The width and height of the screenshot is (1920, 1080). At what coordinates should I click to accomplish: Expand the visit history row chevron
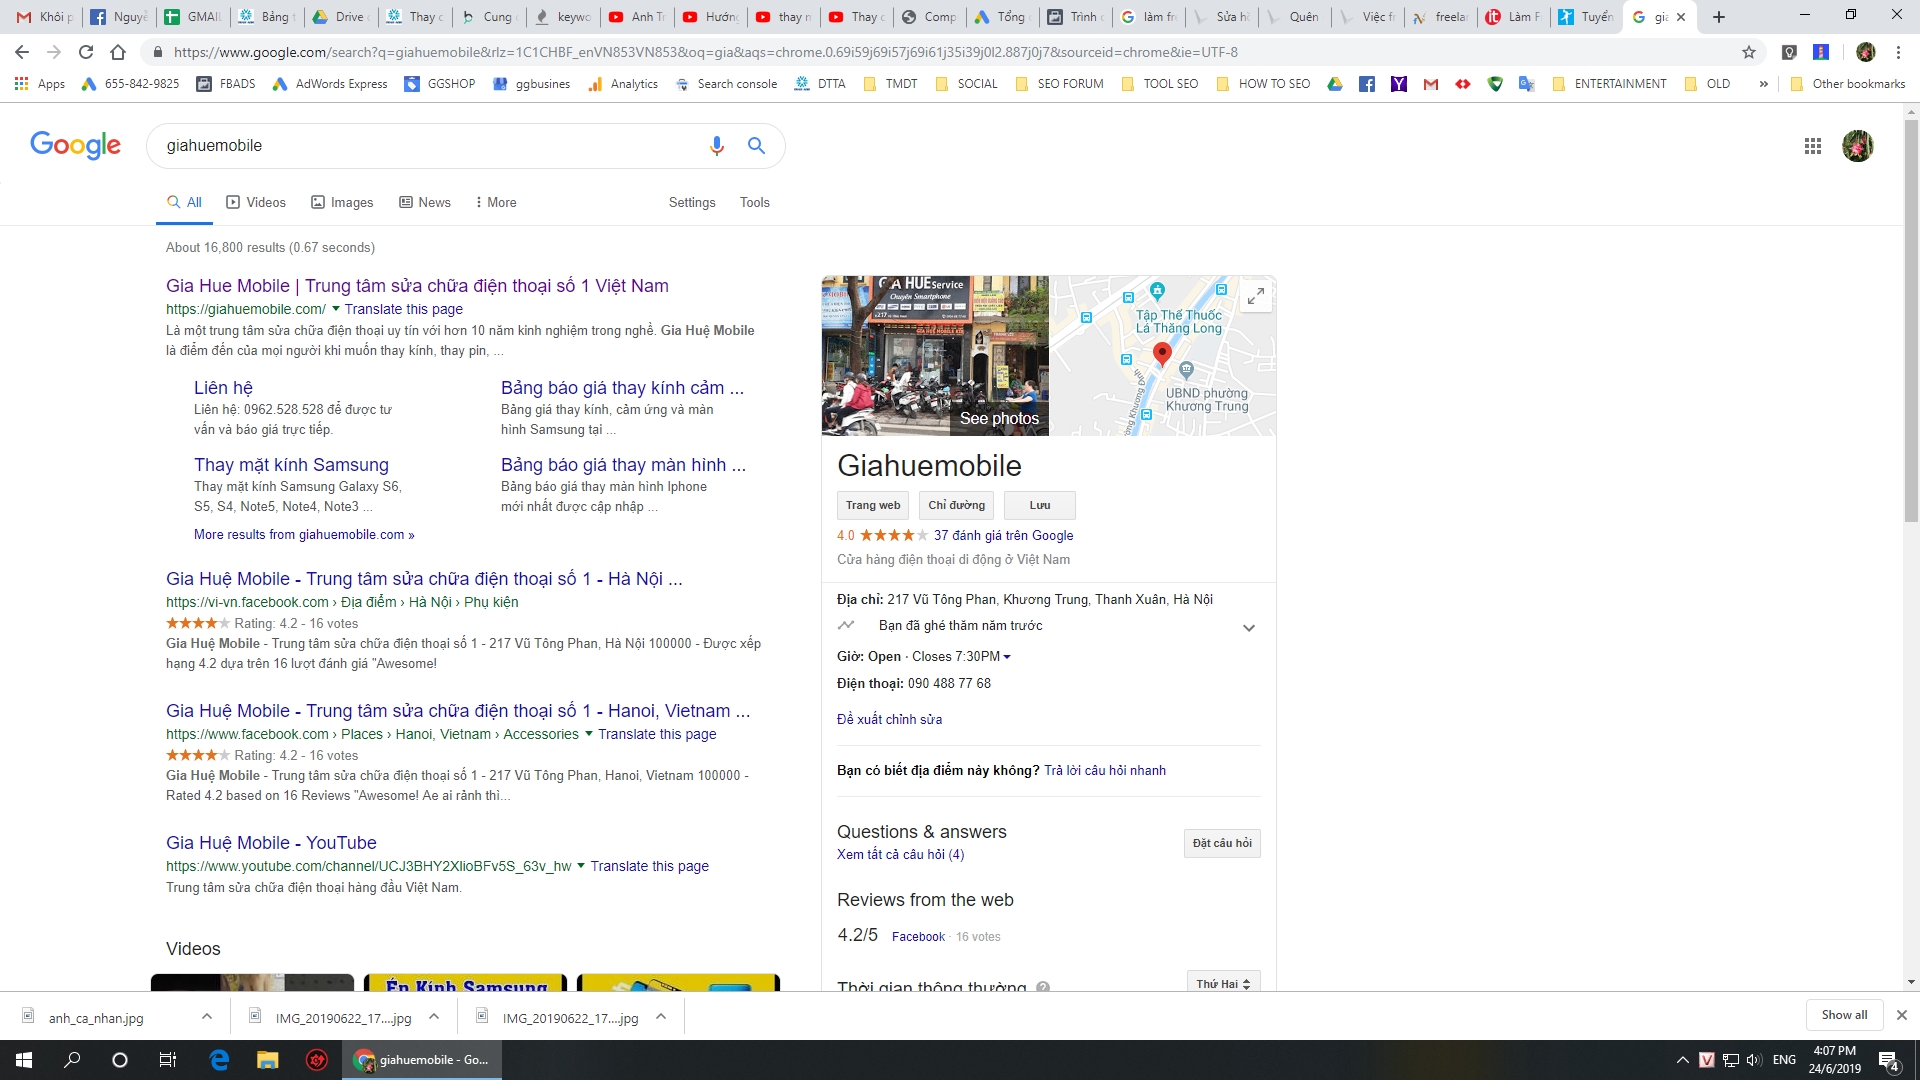tap(1249, 628)
